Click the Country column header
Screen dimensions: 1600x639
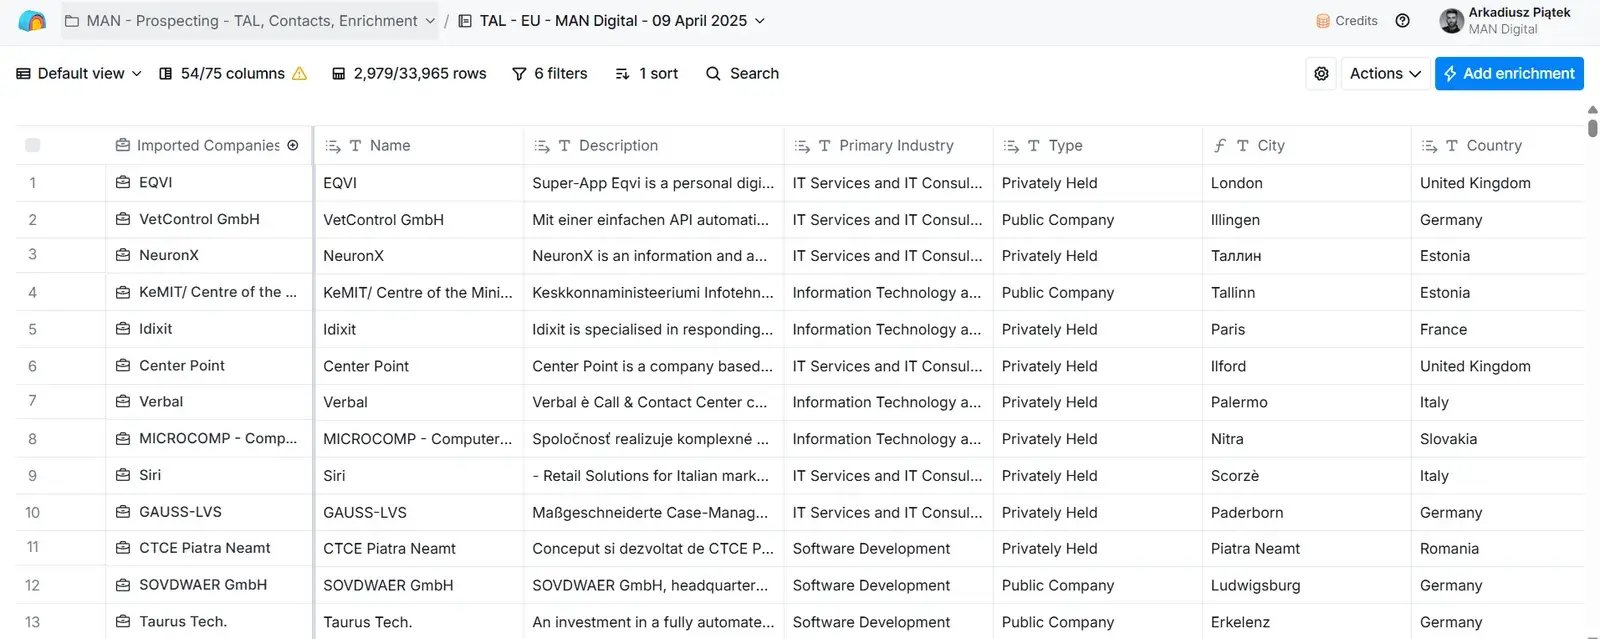1497,145
